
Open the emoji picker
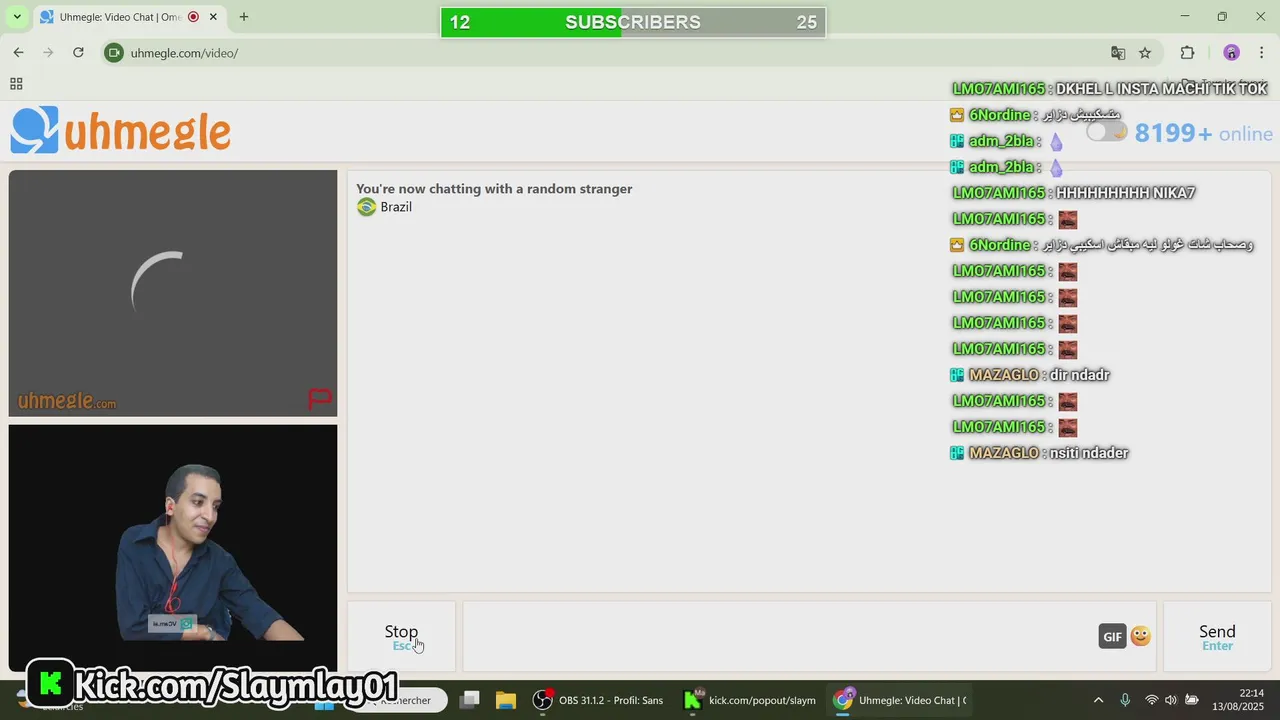(x=1141, y=636)
